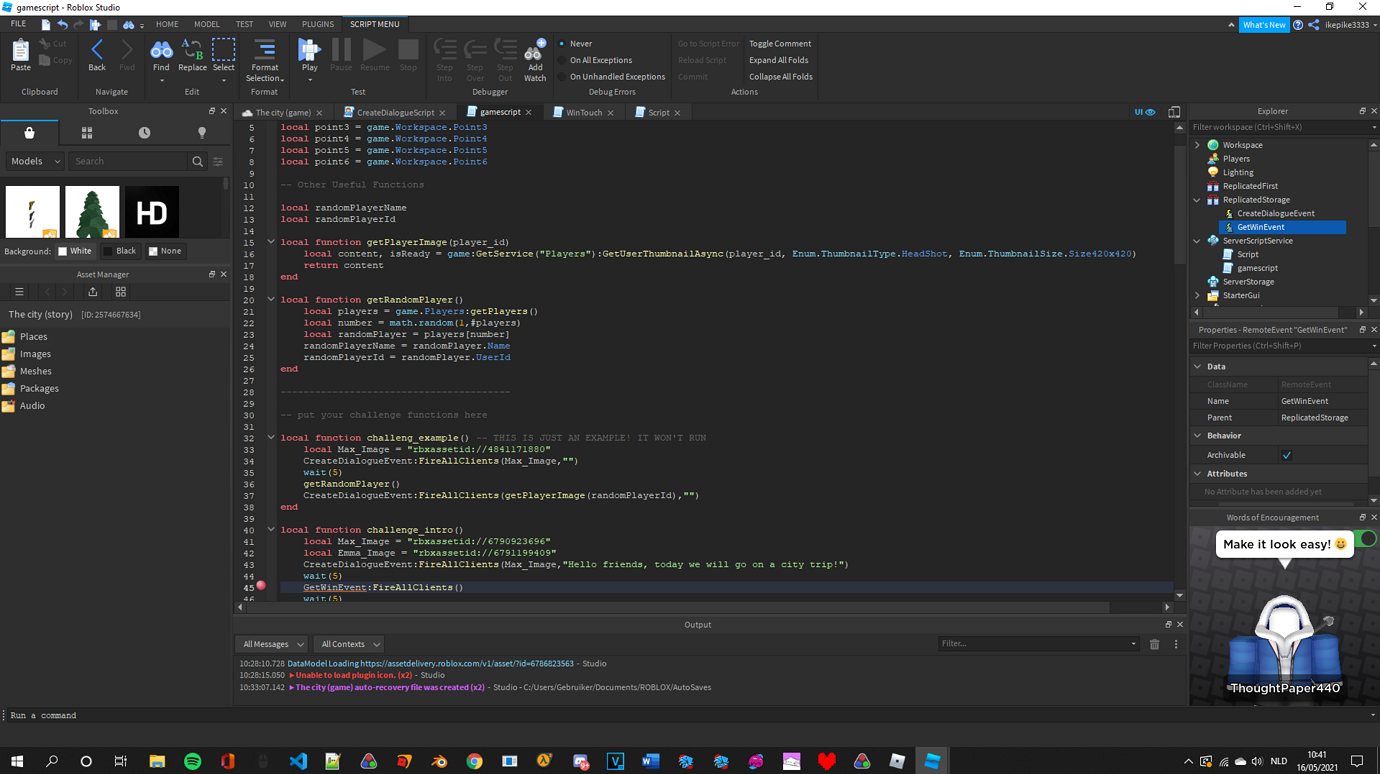The height and width of the screenshot is (774, 1380).
Task: Toggle UI visibility eye button
Action: [1144, 112]
